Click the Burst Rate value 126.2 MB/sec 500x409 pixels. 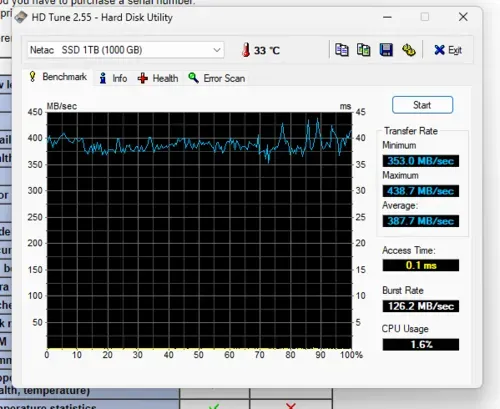[421, 306]
